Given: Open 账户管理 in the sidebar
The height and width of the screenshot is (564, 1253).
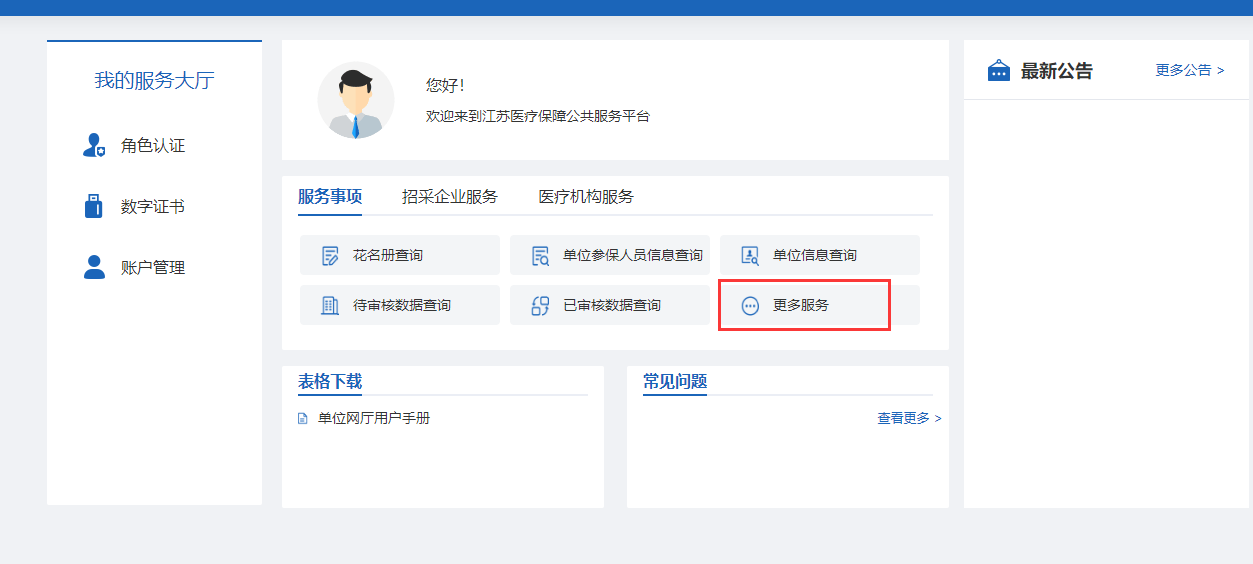Looking at the screenshot, I should click(x=153, y=267).
